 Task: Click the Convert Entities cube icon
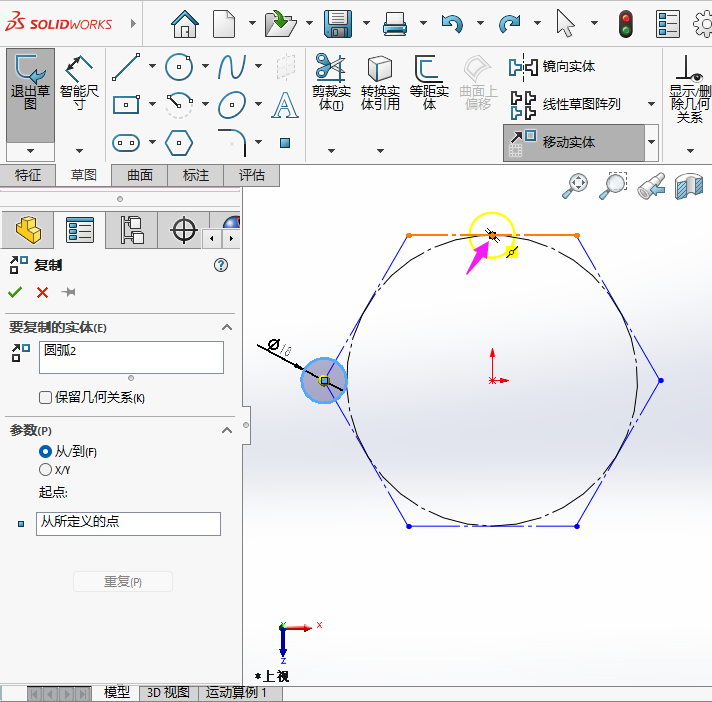click(x=380, y=68)
